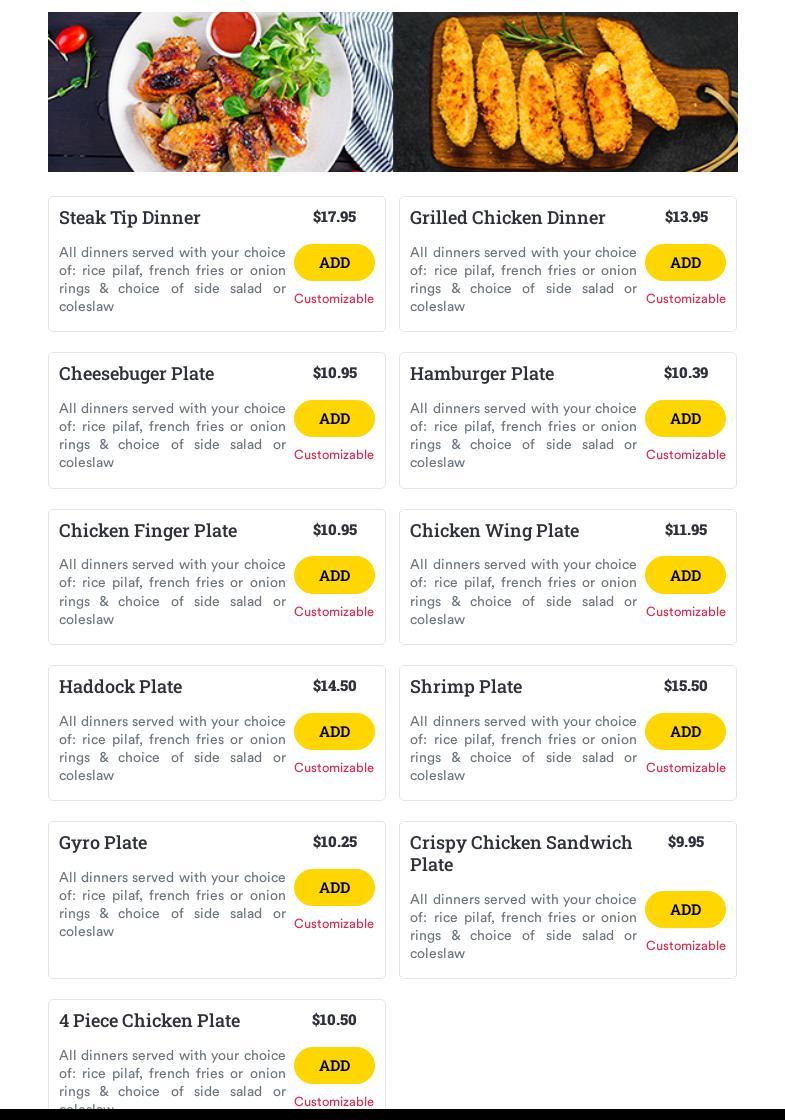The height and width of the screenshot is (1120, 785).
Task: Add the Haddock Plate
Action: pos(334,731)
